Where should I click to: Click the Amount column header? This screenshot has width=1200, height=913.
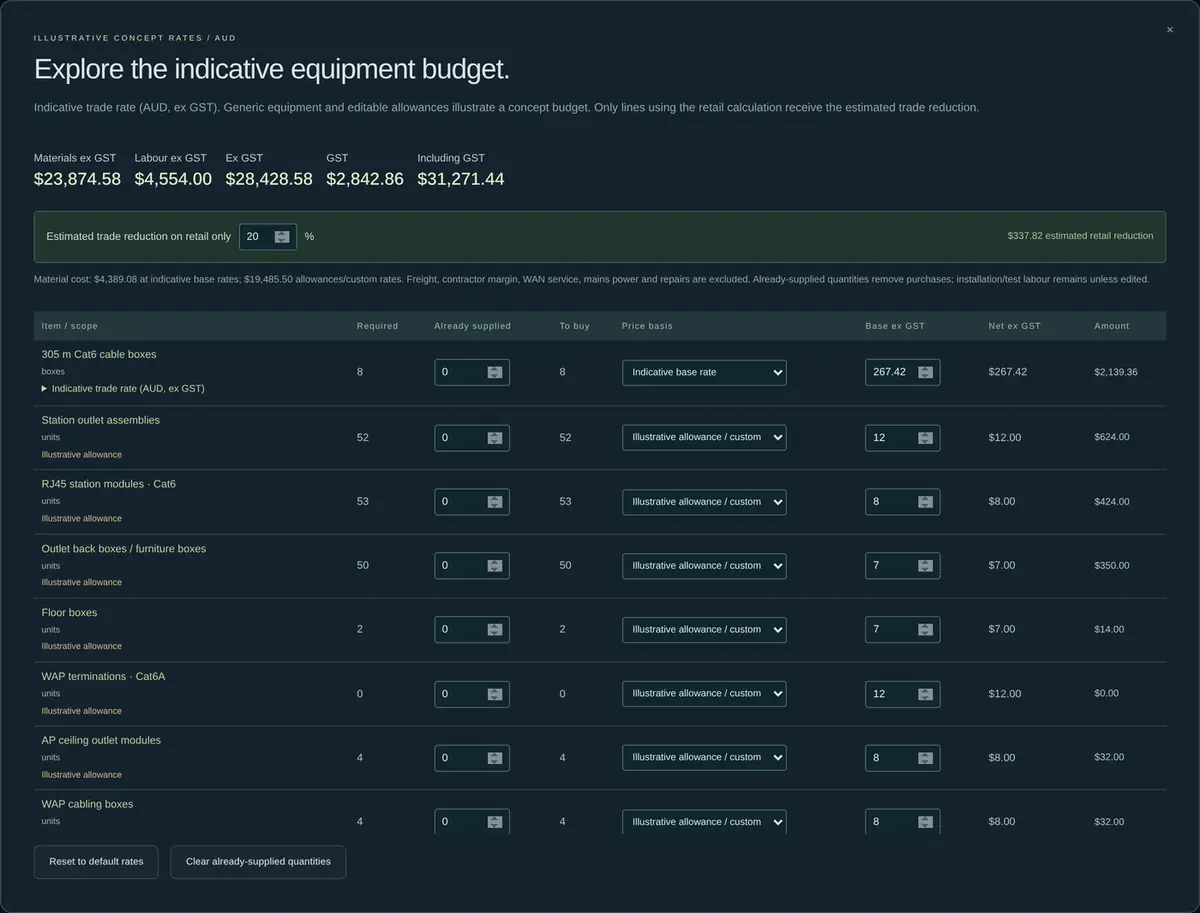1112,326
